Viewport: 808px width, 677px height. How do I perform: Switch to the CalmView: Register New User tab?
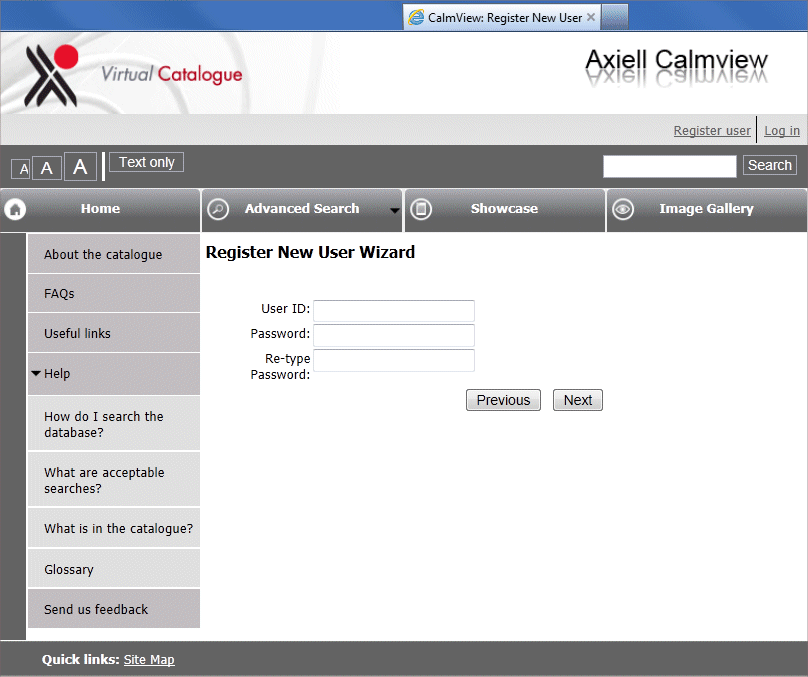click(x=500, y=16)
